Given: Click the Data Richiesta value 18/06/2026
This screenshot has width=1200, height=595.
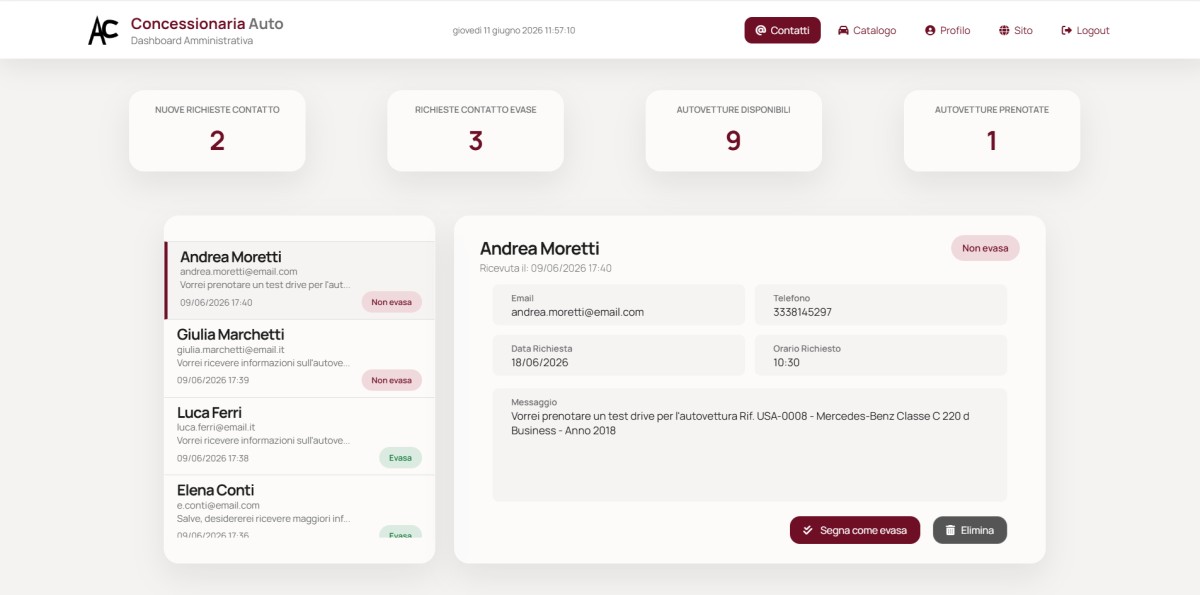Looking at the screenshot, I should 539,362.
